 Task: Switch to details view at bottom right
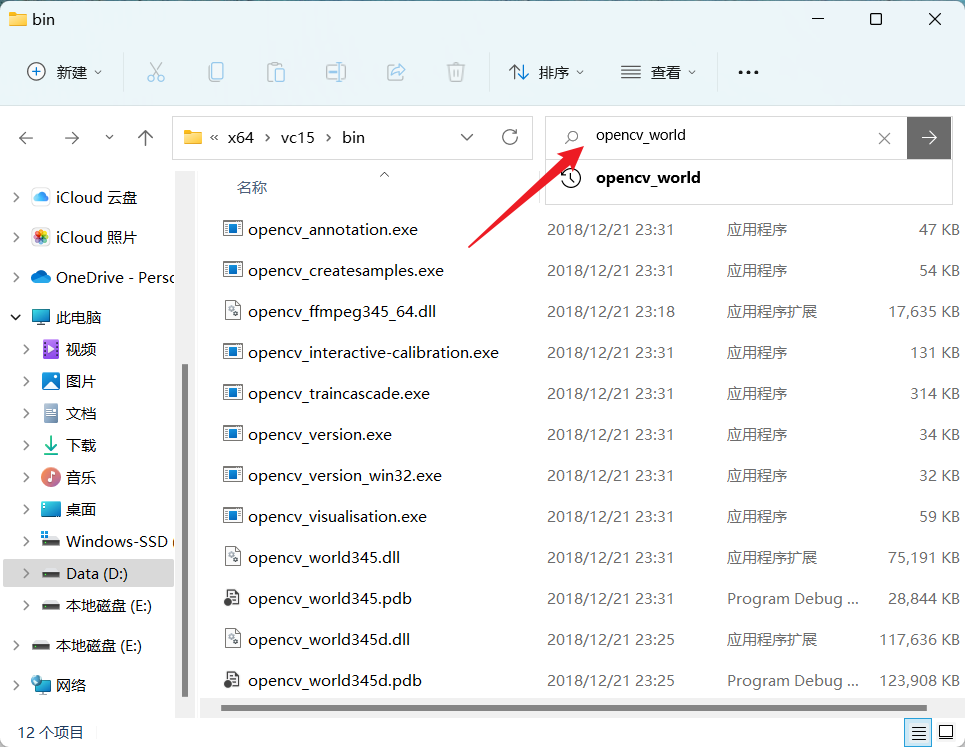pos(917,732)
